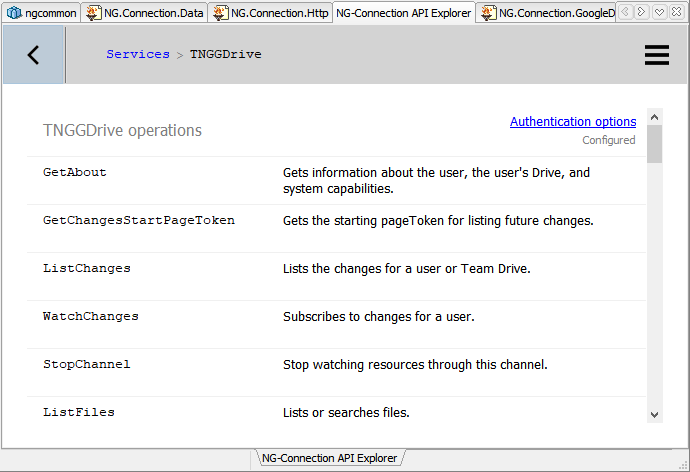Image resolution: width=690 pixels, height=472 pixels.
Task: Close the current tab with X button
Action: coord(677,12)
